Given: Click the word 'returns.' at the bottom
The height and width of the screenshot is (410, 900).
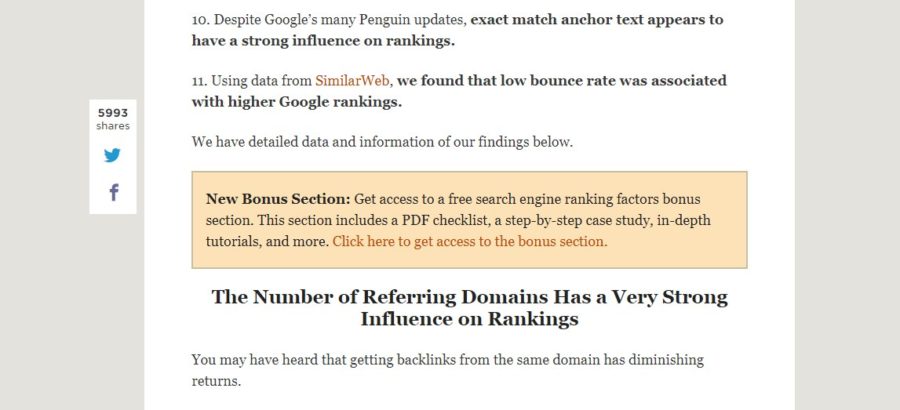Looking at the screenshot, I should tap(216, 381).
